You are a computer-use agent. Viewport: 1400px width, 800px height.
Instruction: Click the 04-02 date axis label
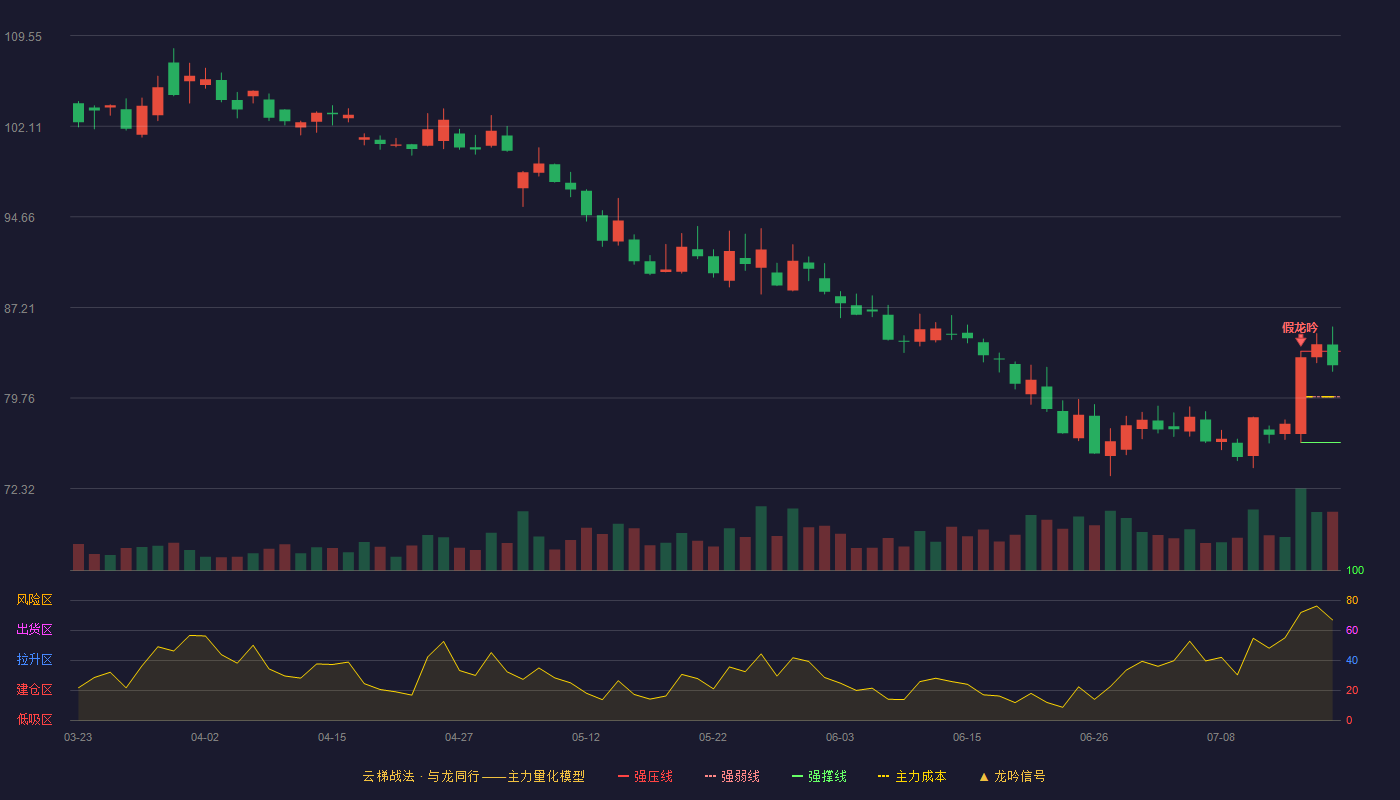[x=205, y=737]
